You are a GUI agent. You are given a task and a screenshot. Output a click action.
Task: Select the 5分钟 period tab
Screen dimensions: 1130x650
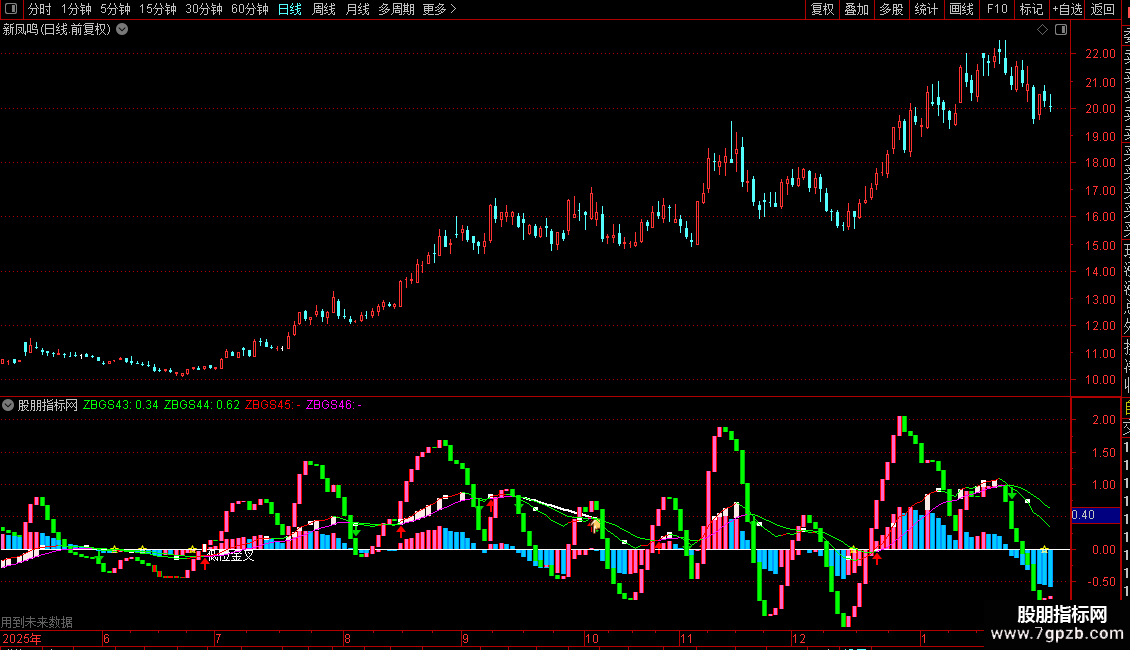115,9
